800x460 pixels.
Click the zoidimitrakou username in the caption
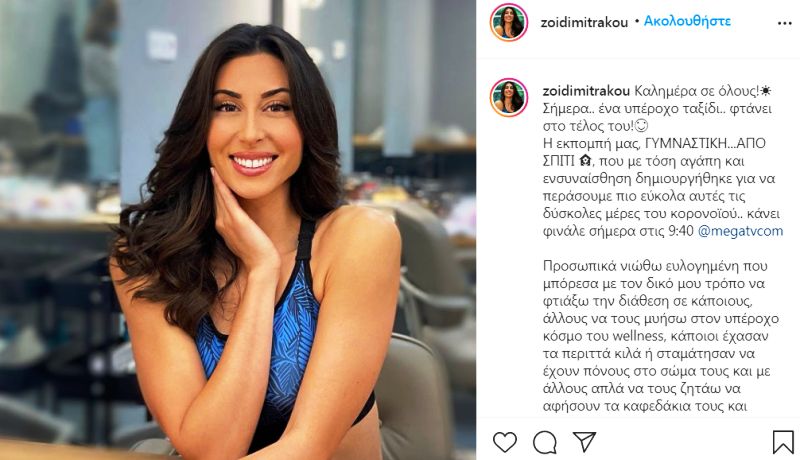click(x=586, y=91)
